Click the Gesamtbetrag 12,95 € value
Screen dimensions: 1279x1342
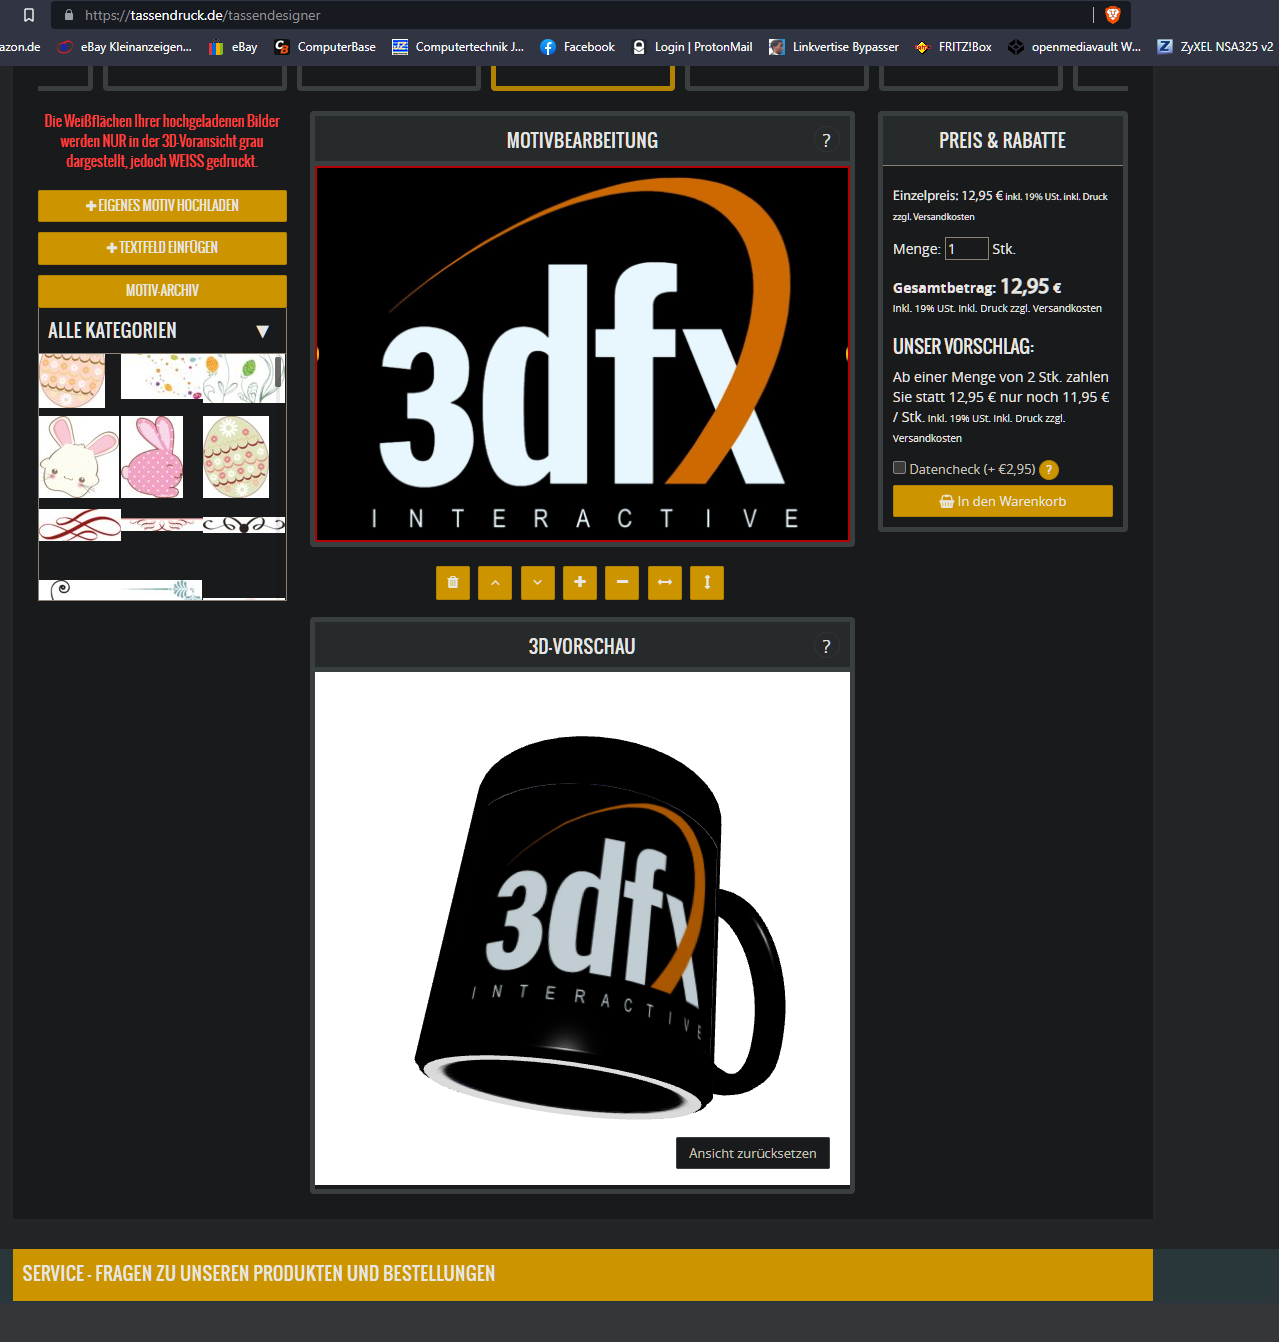(x=1030, y=287)
